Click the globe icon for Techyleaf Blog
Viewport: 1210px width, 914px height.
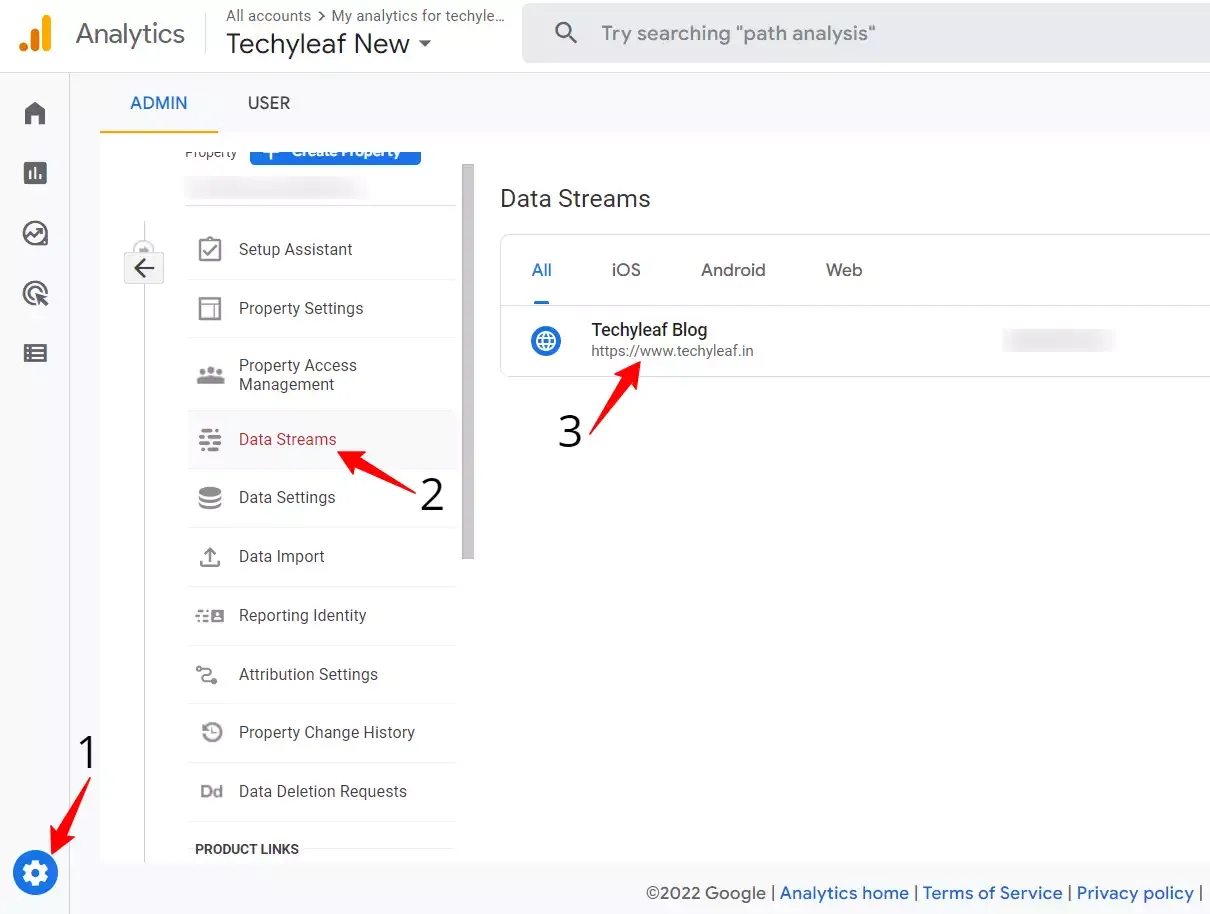(x=546, y=341)
